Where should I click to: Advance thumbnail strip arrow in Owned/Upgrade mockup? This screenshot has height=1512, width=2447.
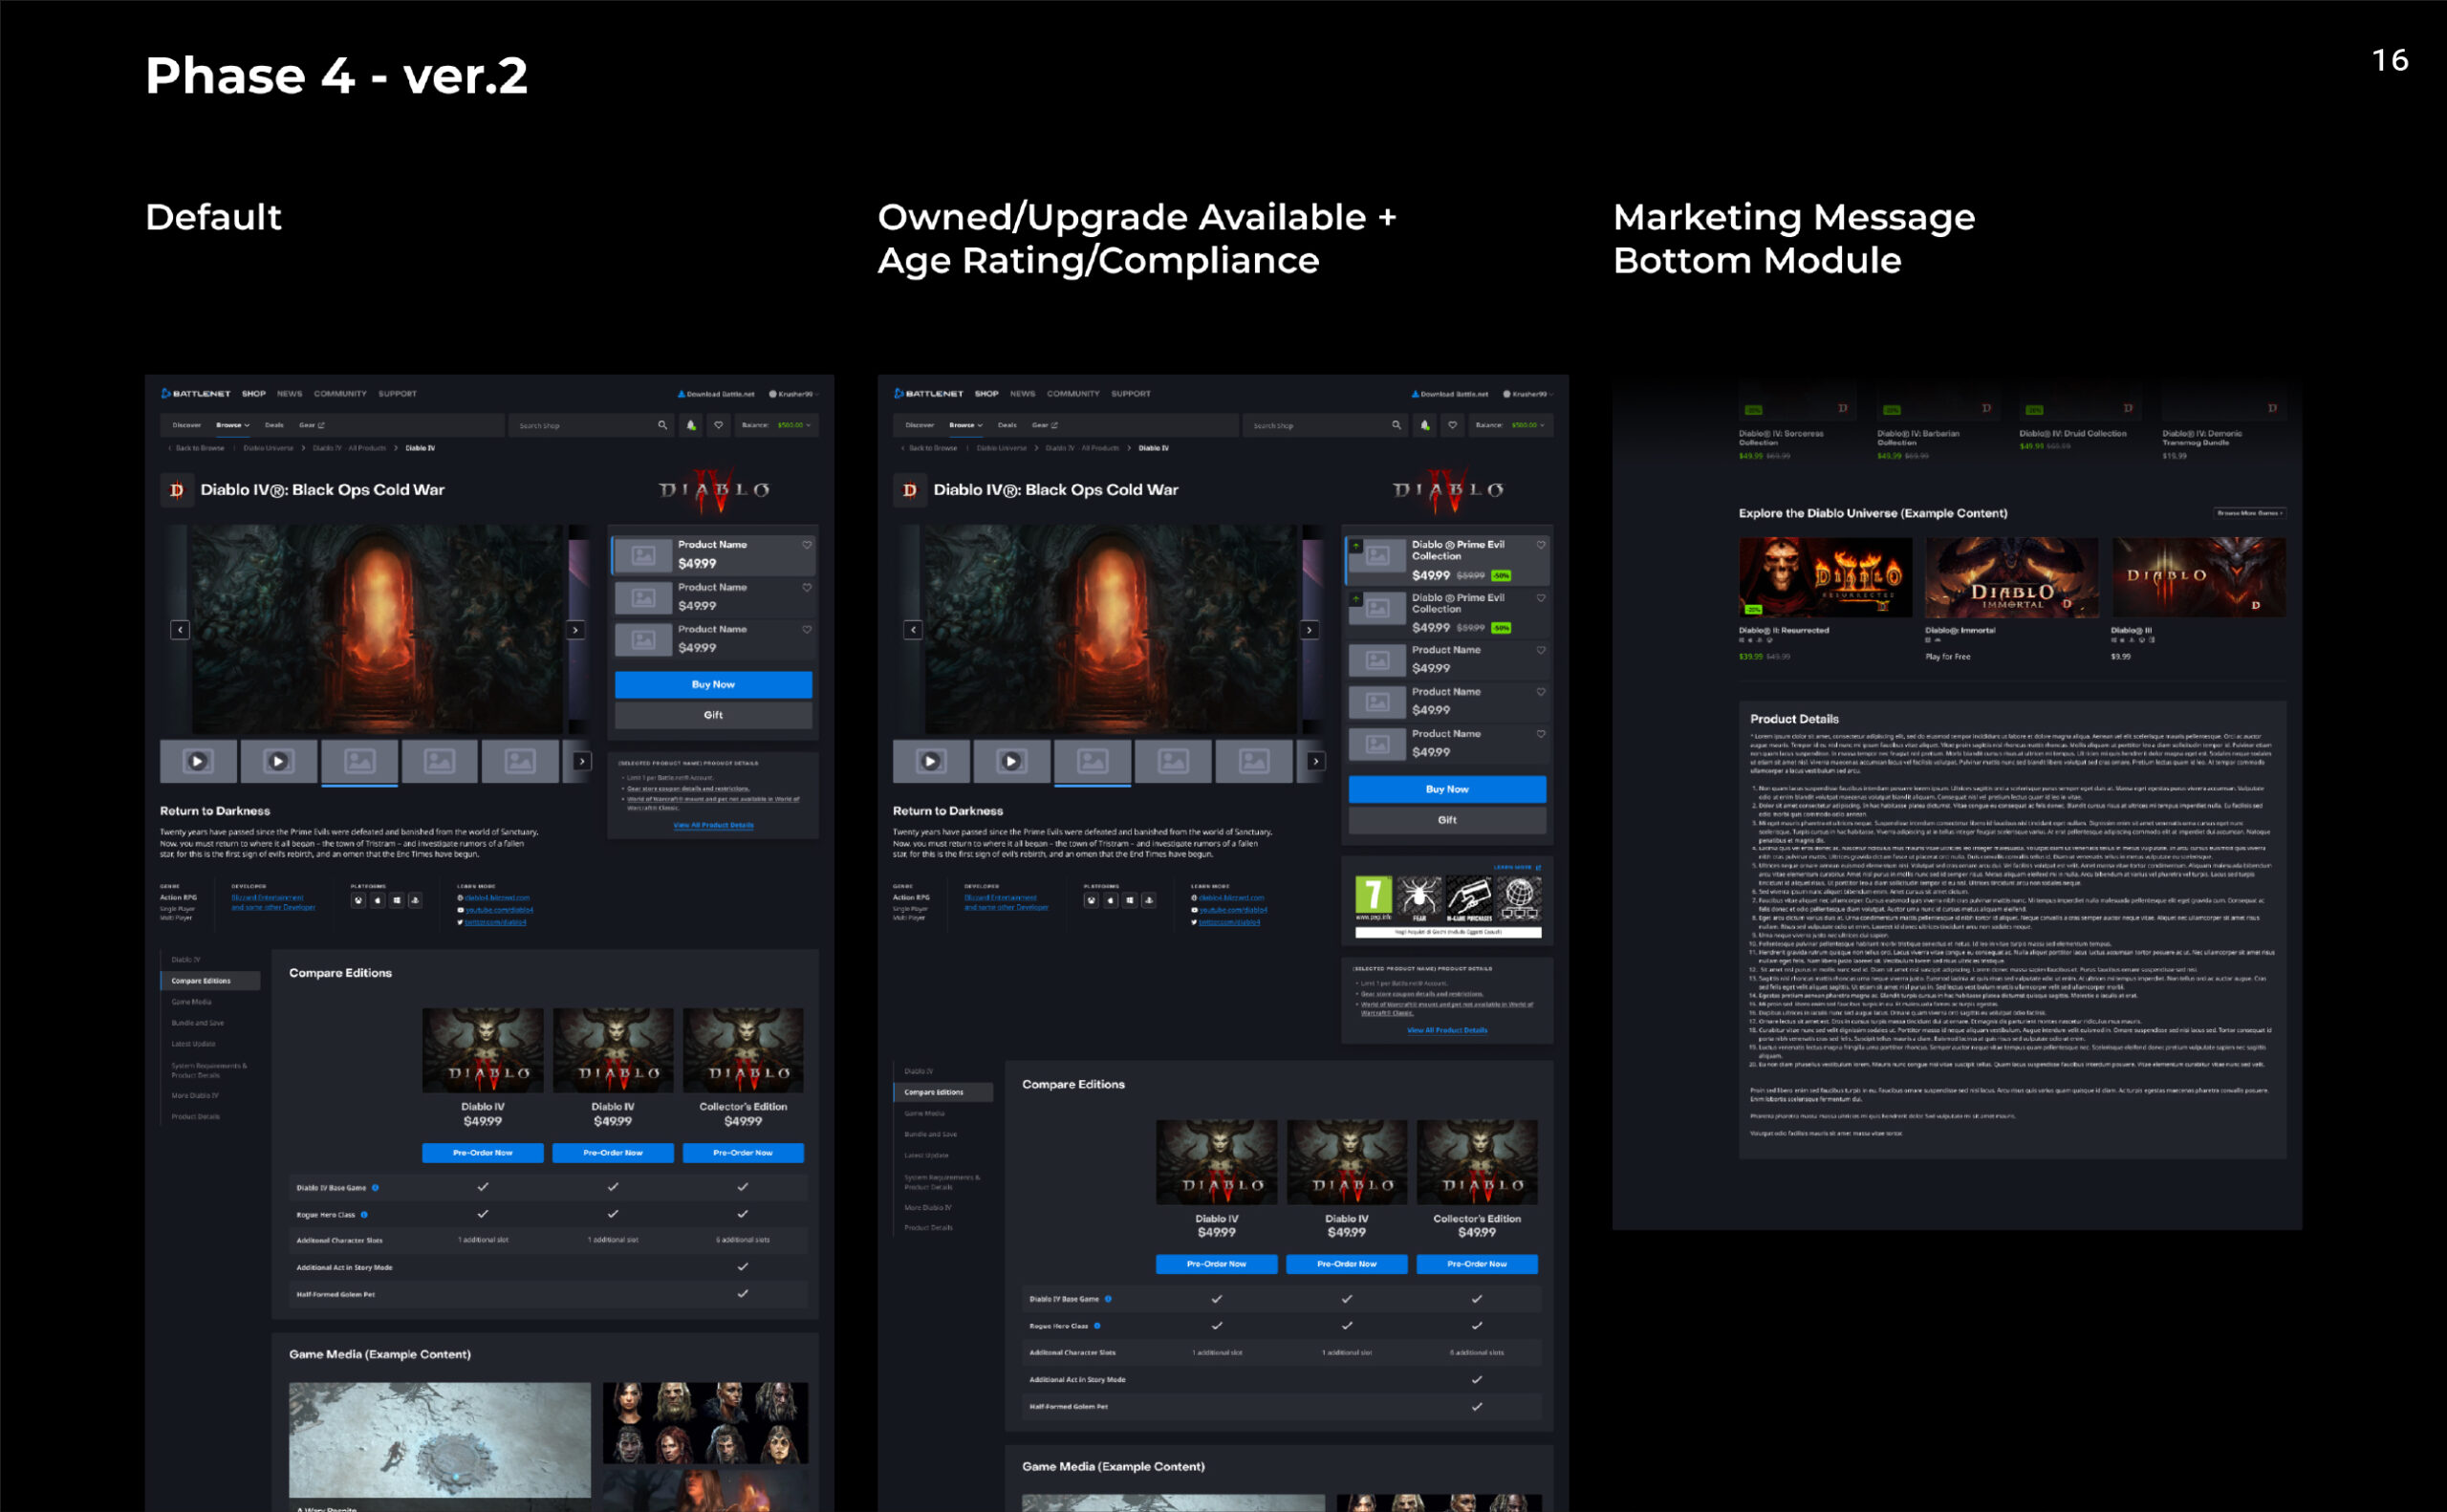pyautogui.click(x=1316, y=761)
